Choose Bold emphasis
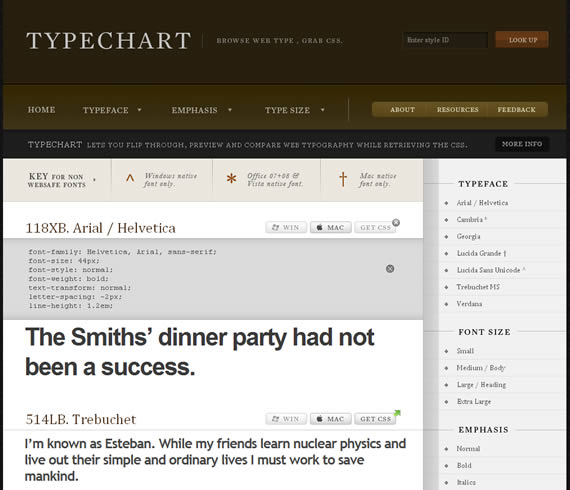 point(463,465)
